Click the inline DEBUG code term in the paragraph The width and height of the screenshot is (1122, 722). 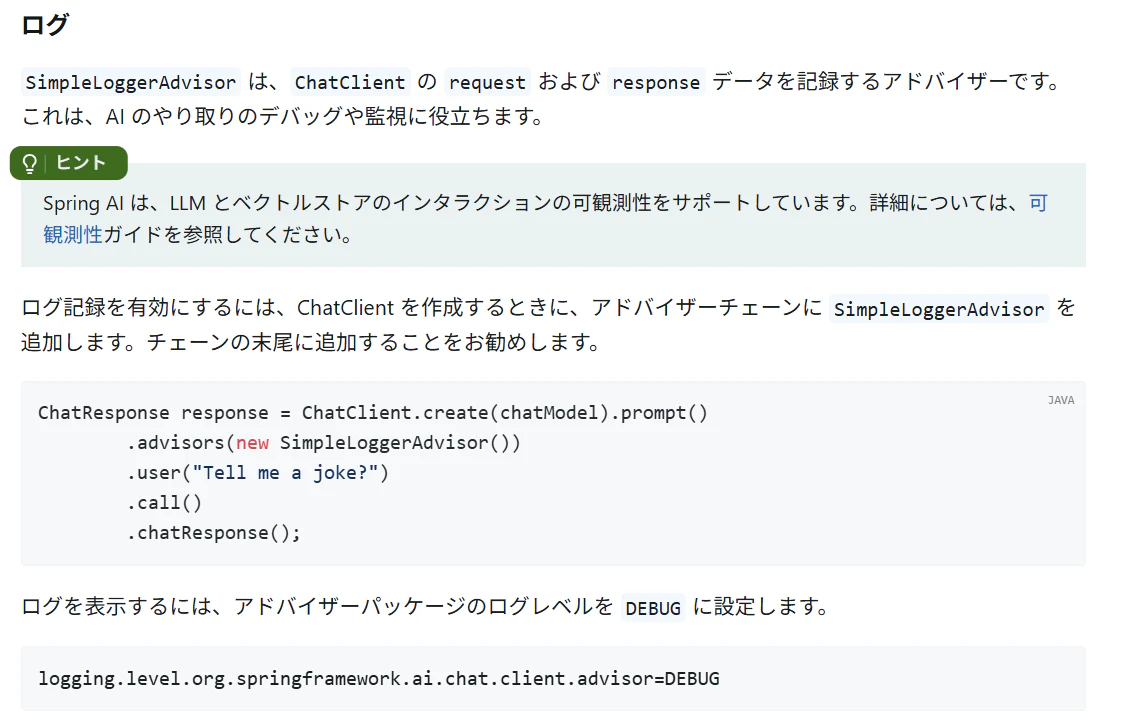coord(653,608)
